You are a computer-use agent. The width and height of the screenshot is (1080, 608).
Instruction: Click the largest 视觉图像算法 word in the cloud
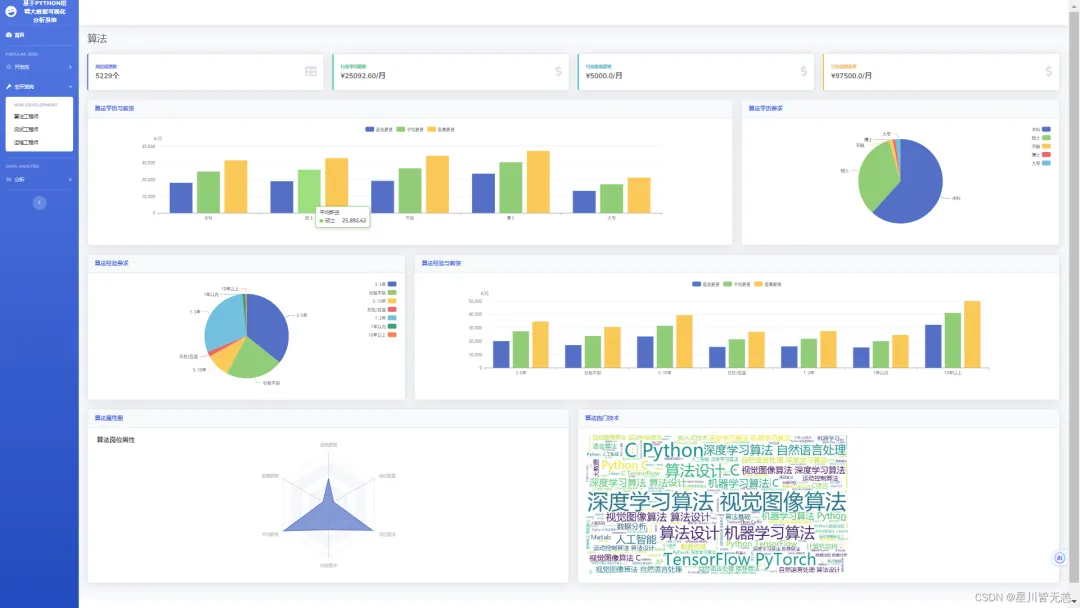pyautogui.click(x=782, y=502)
